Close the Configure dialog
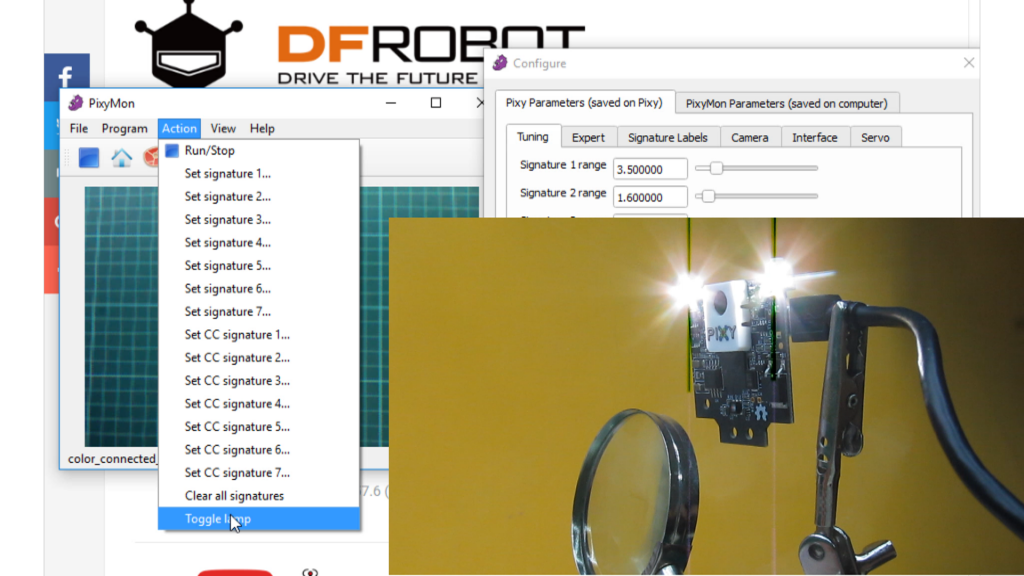This screenshot has width=1024, height=576. tap(968, 63)
